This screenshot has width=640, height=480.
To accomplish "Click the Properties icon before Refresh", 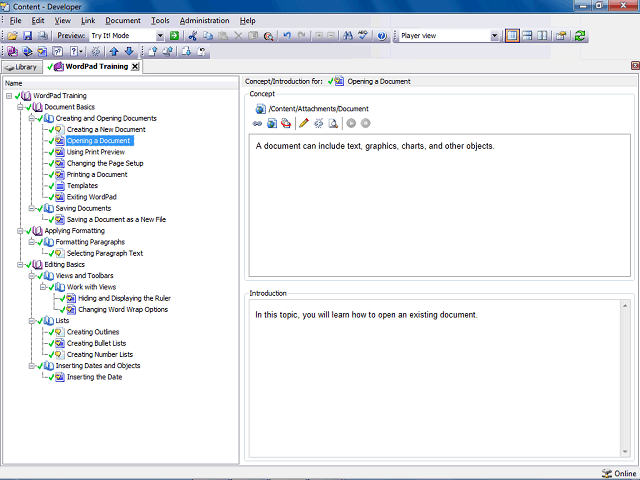I will click(561, 36).
